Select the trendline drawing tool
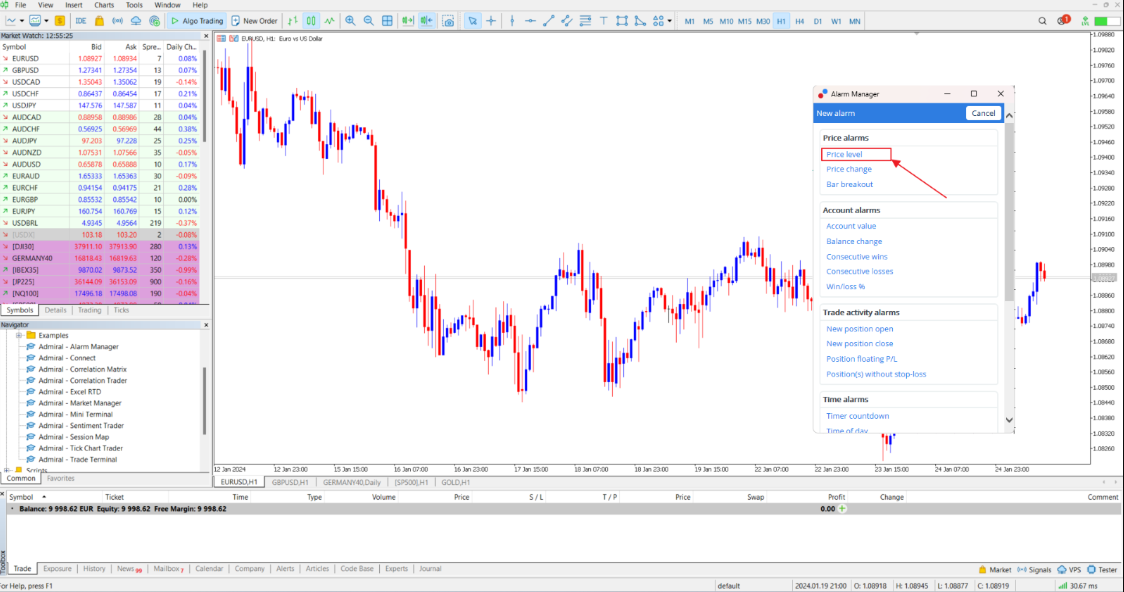This screenshot has width=1124, height=592. [548, 21]
